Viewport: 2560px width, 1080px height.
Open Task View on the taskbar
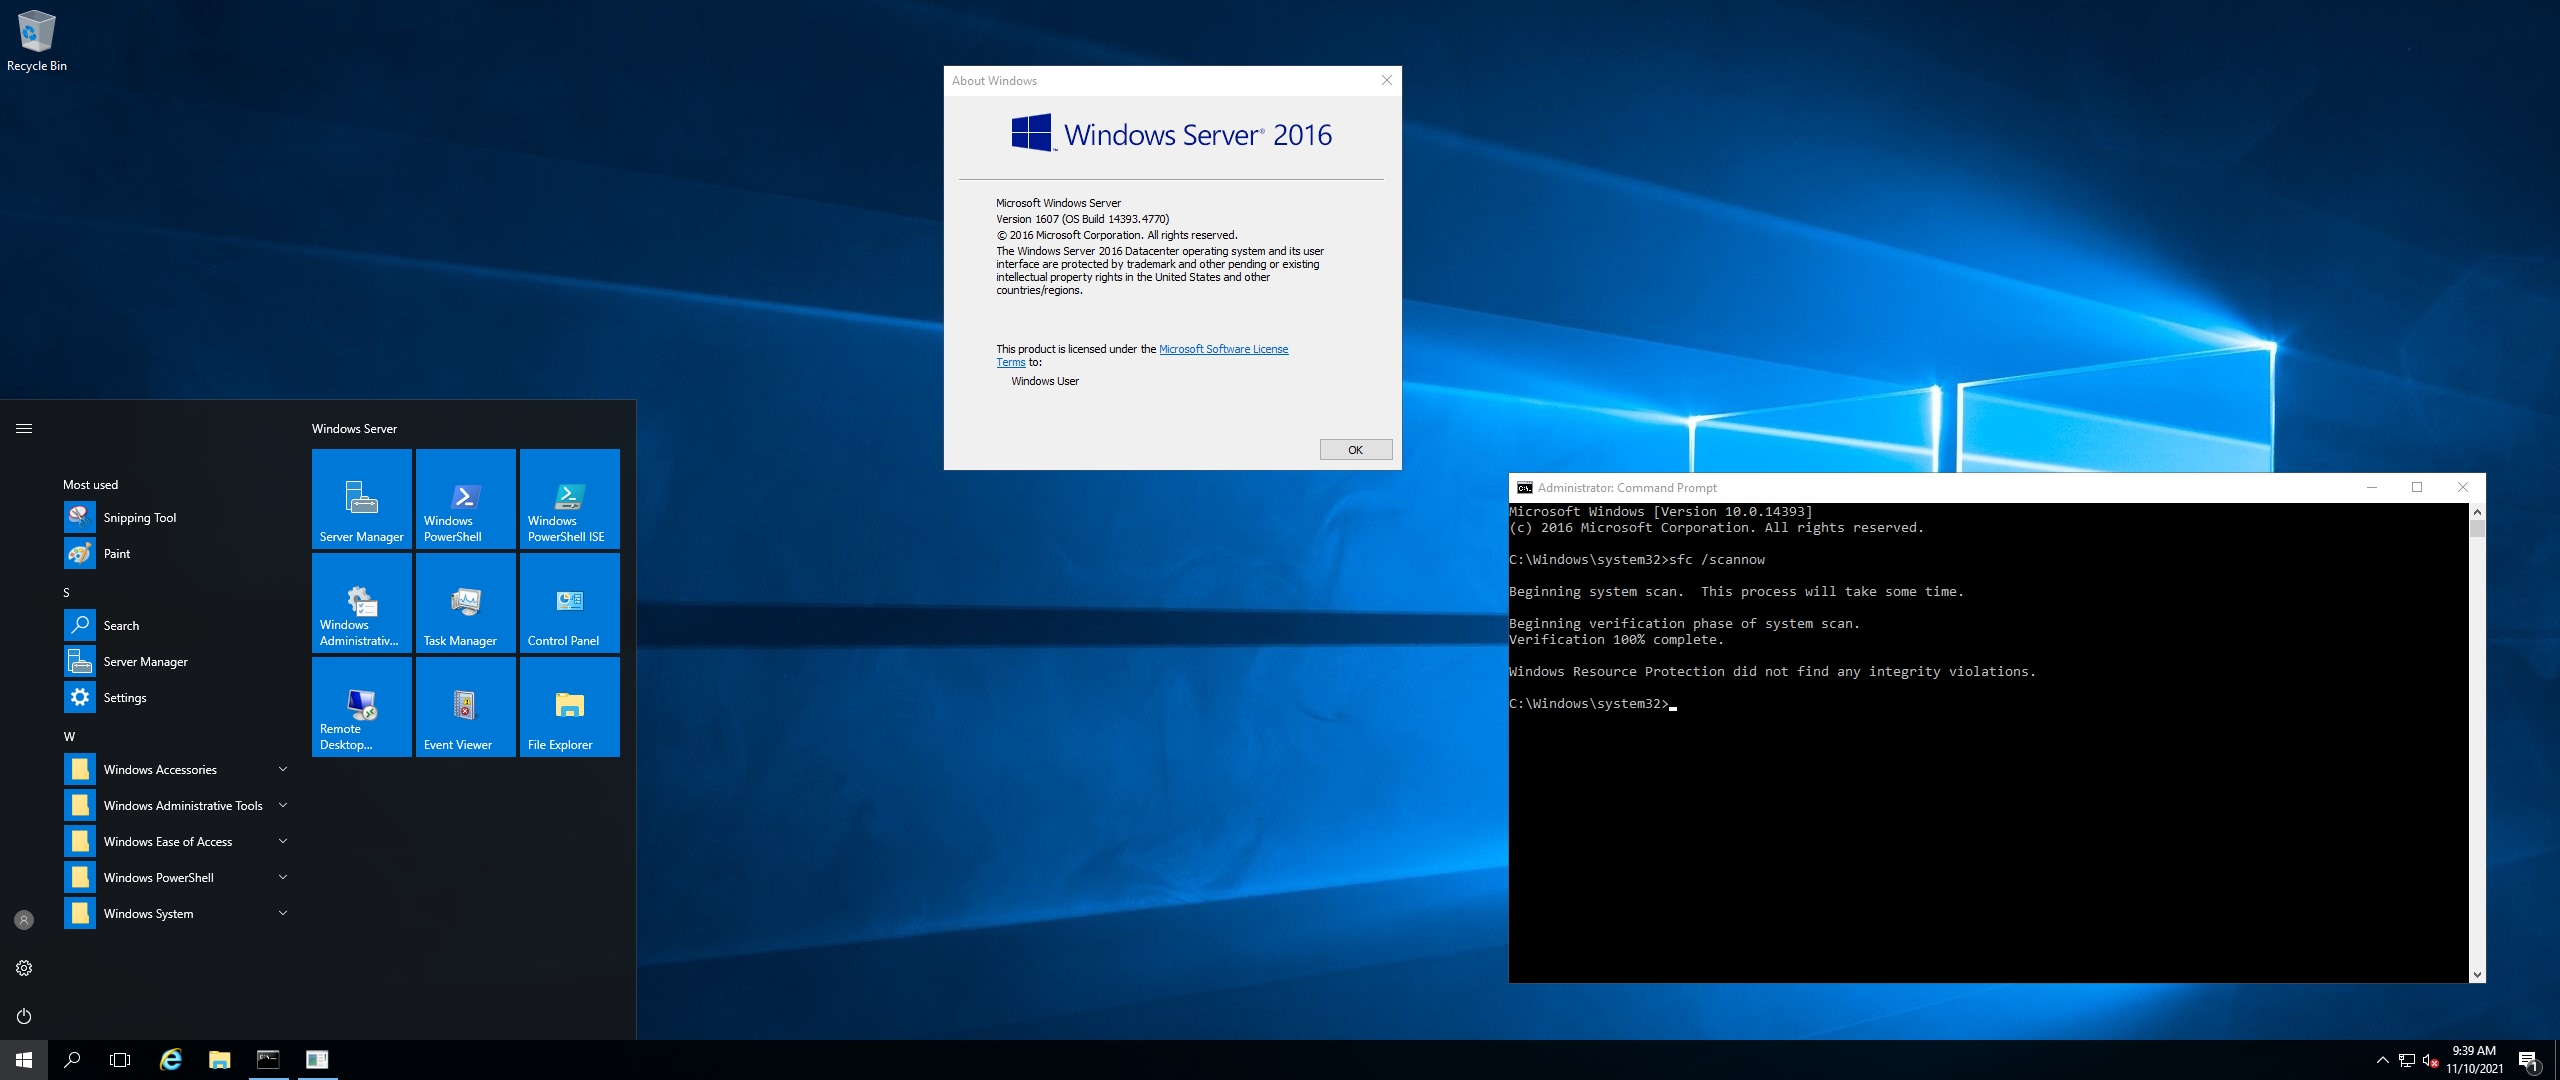pyautogui.click(x=120, y=1060)
